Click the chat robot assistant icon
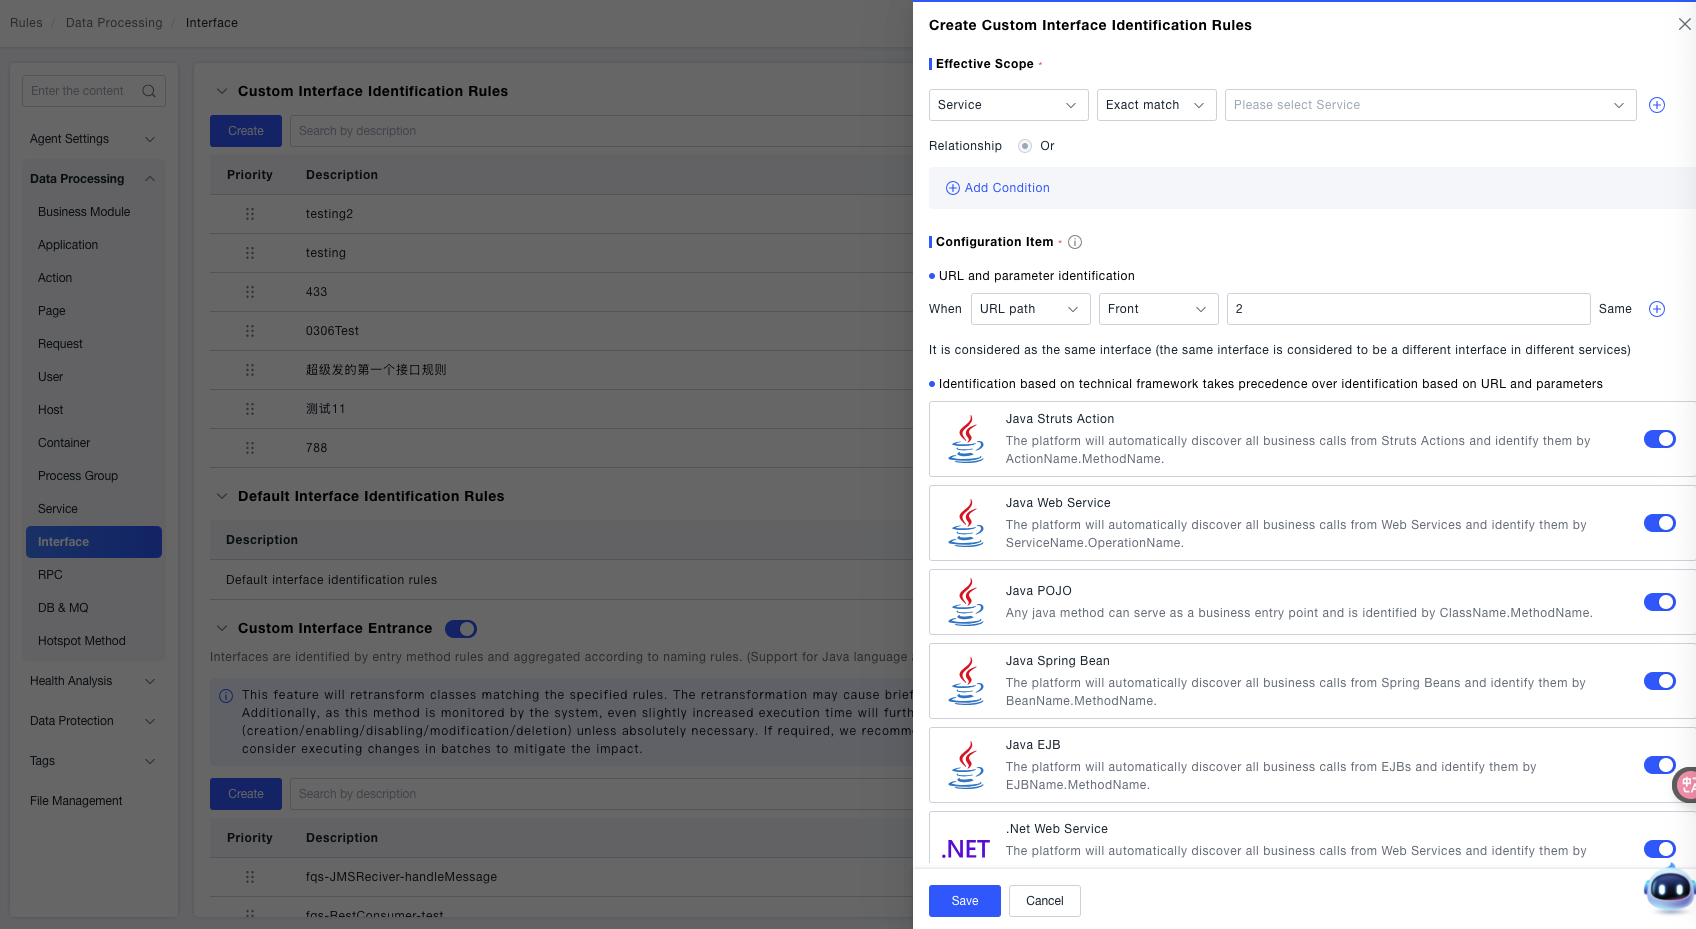This screenshot has width=1696, height=929. pyautogui.click(x=1669, y=888)
